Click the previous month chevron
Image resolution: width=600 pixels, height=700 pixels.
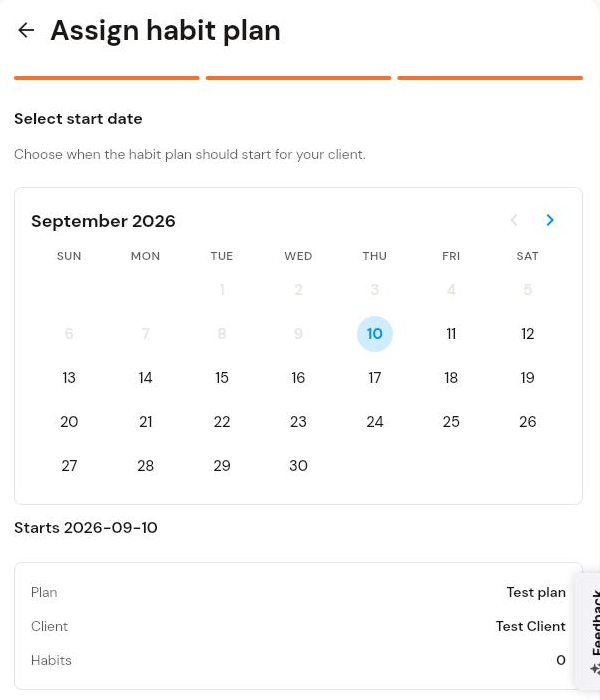pos(514,220)
